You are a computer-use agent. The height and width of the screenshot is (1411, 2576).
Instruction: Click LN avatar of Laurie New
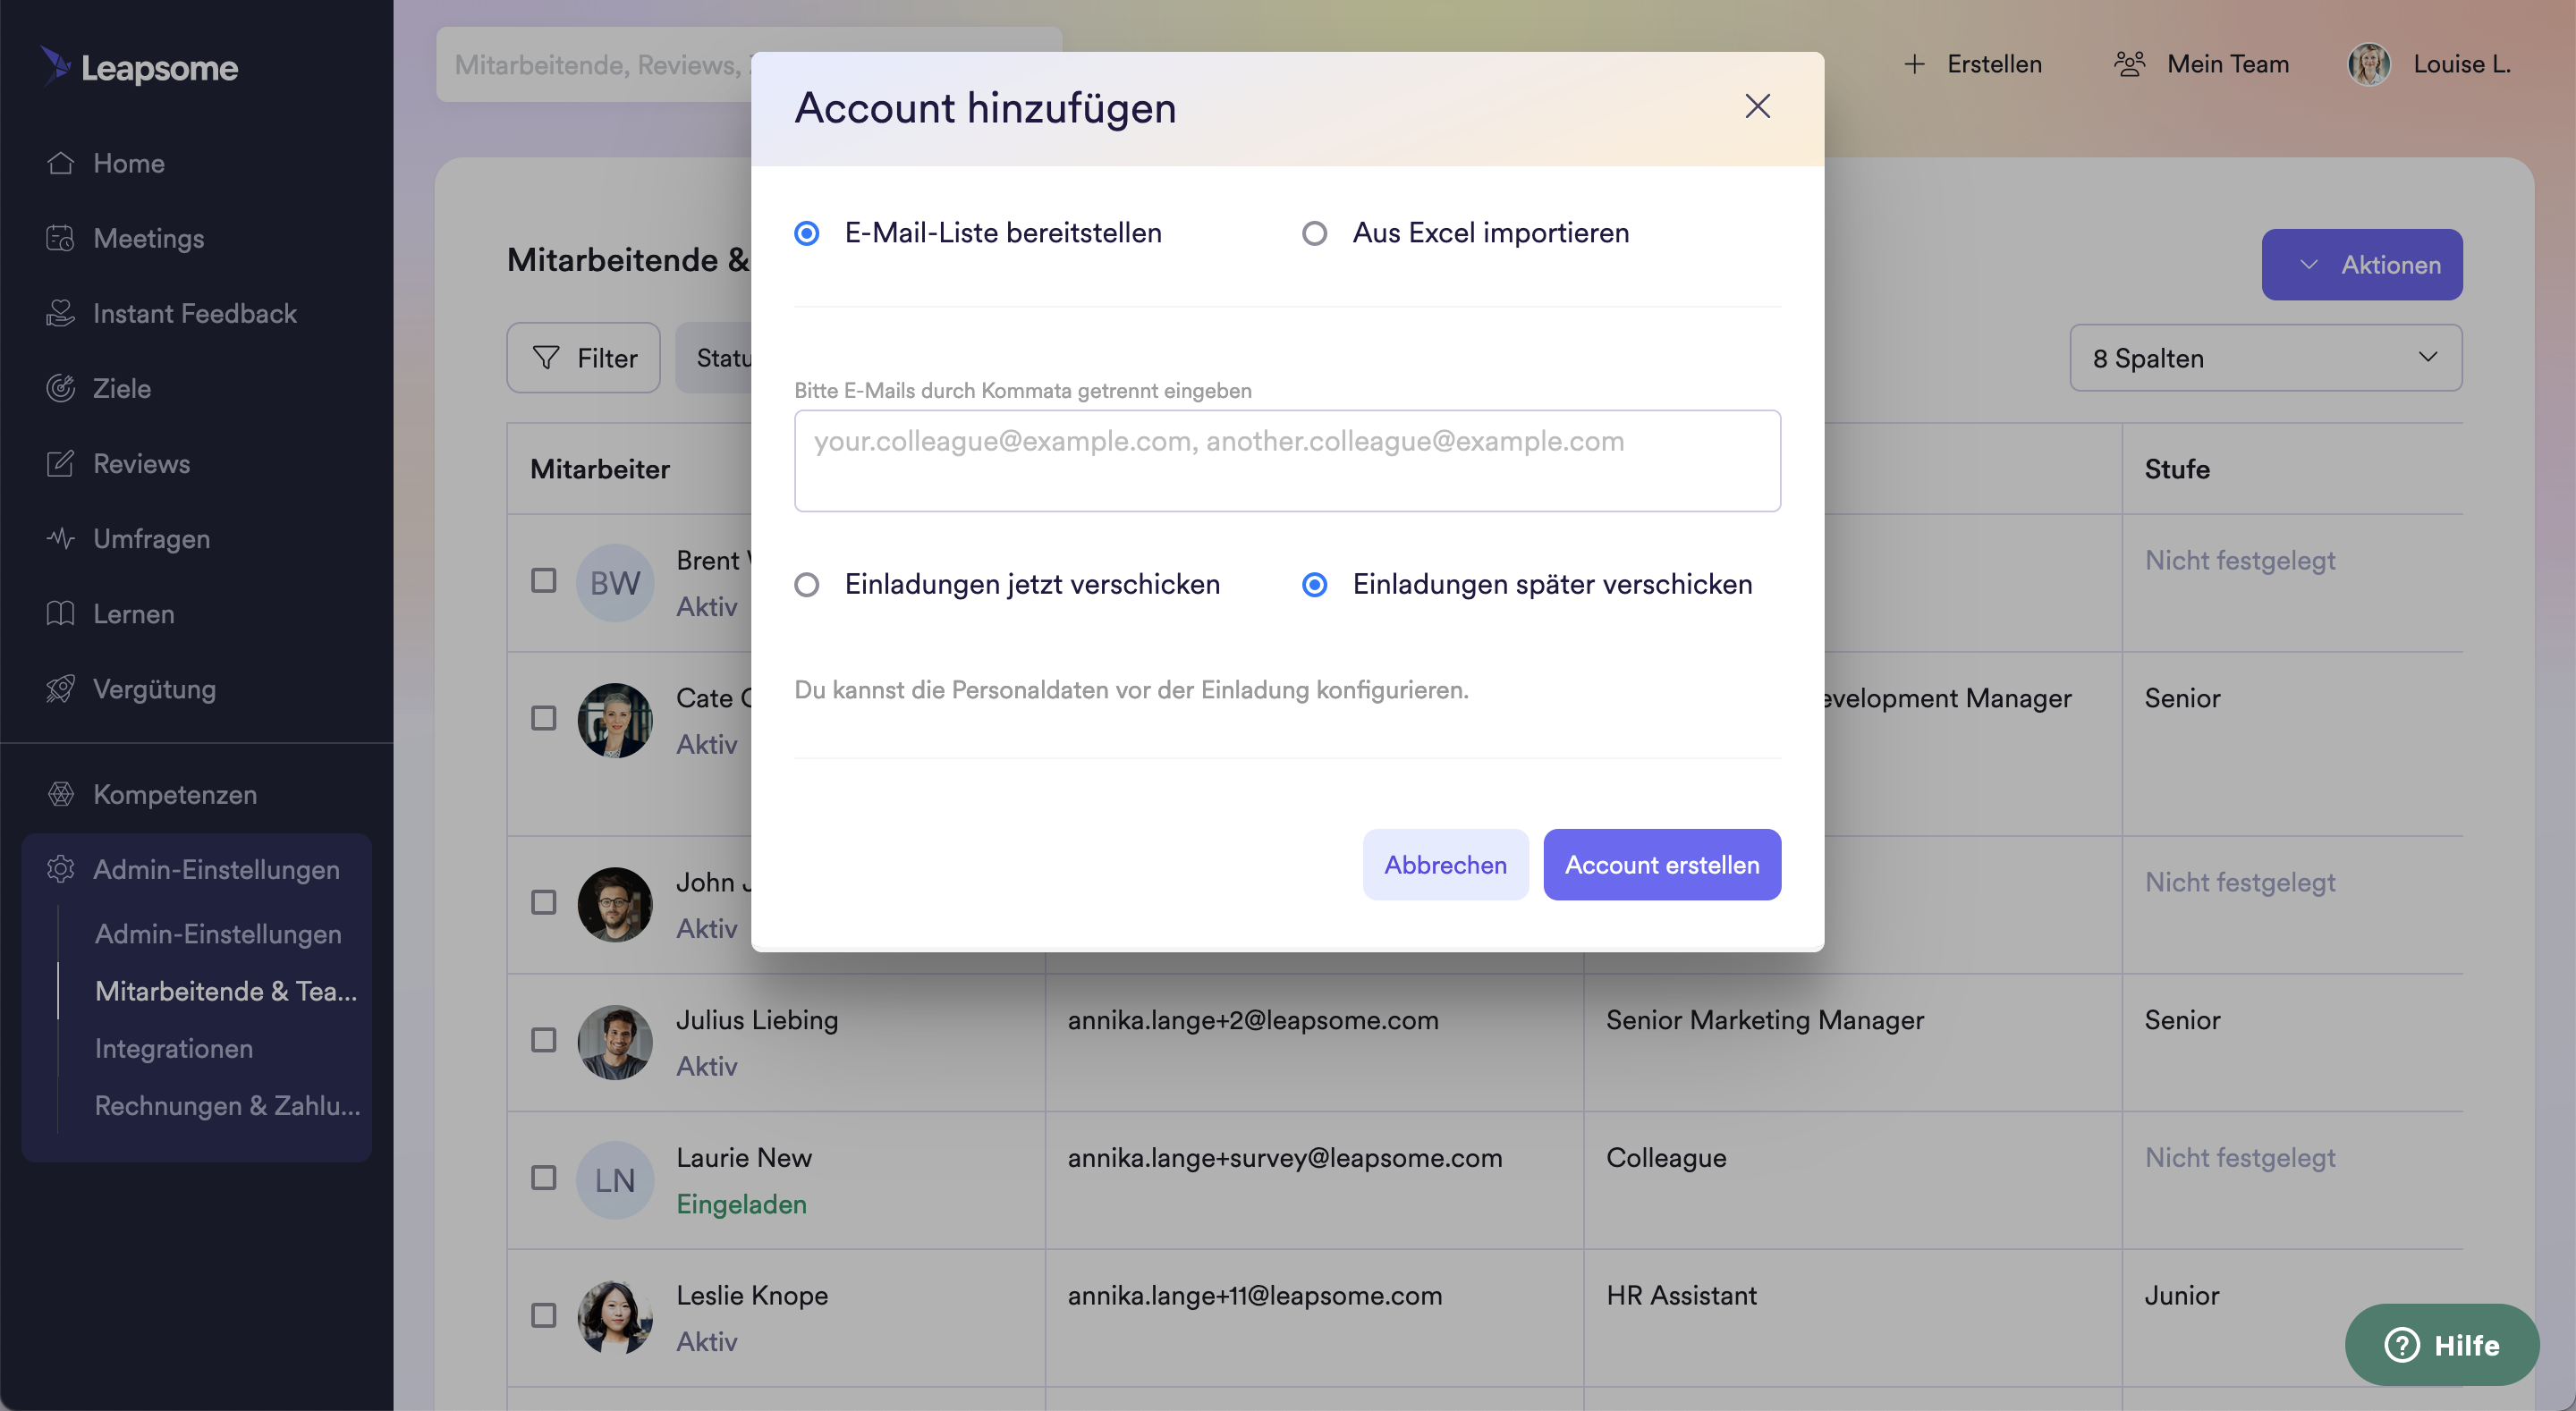point(614,1180)
